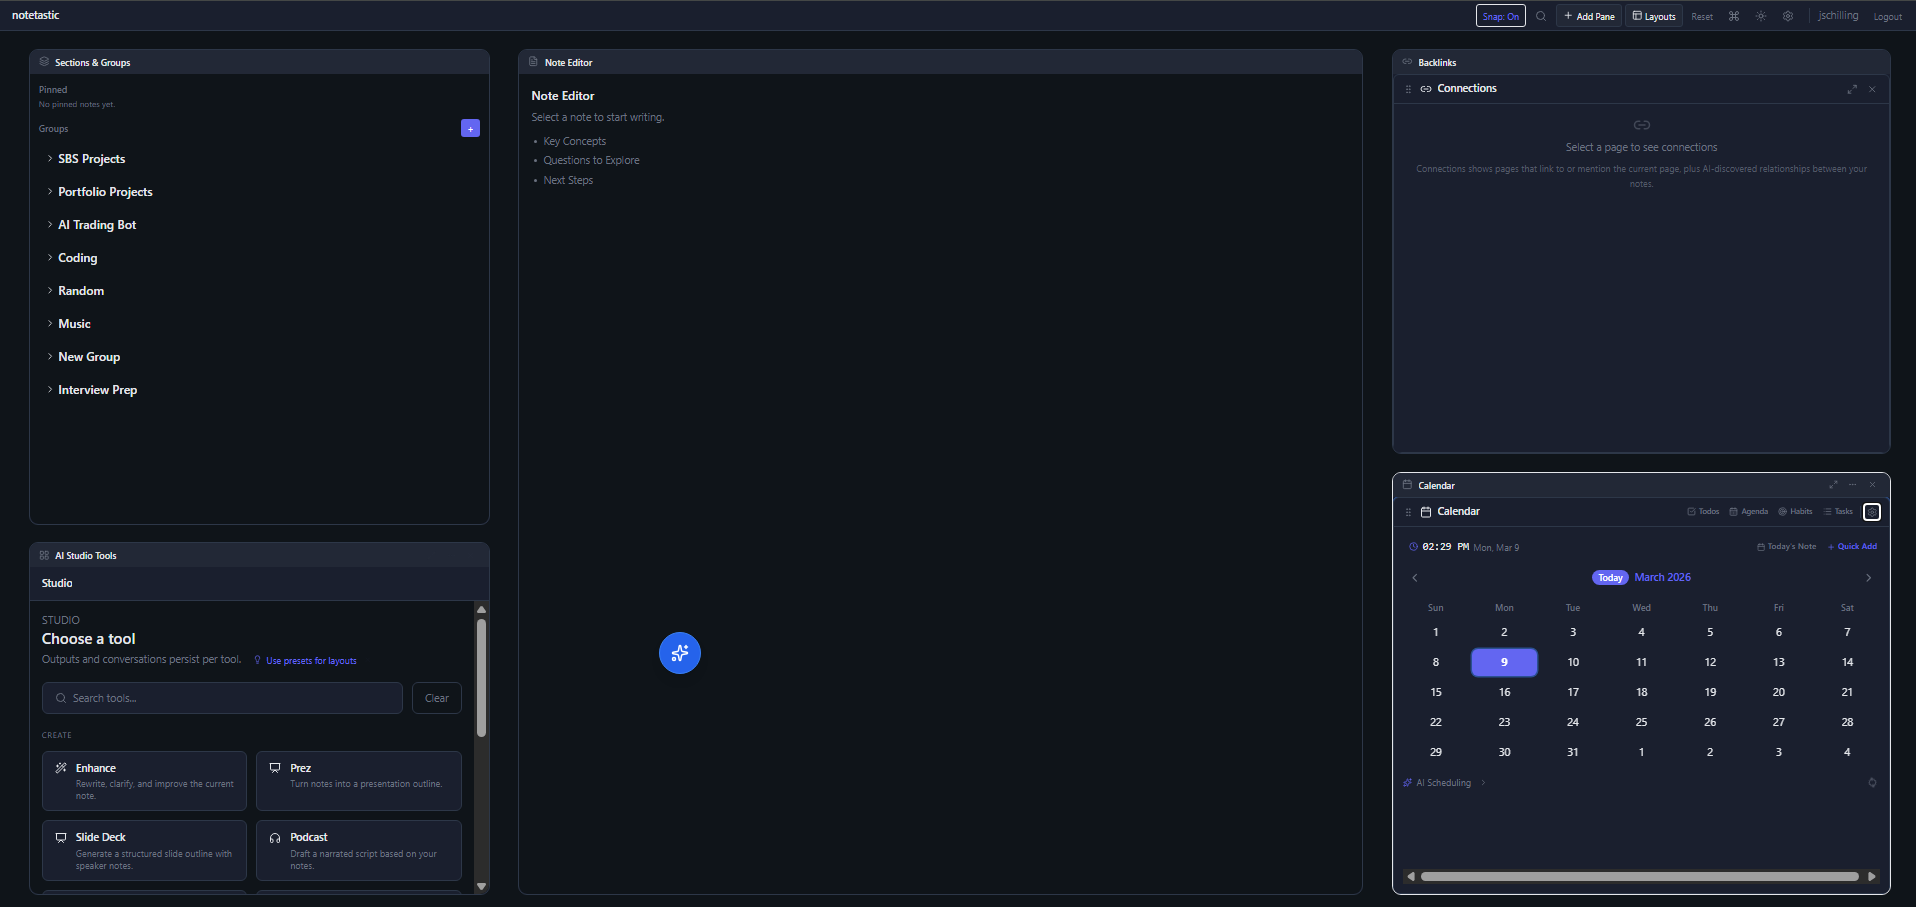Expand the SBS Projects group
1916x907 pixels.
[x=91, y=159]
